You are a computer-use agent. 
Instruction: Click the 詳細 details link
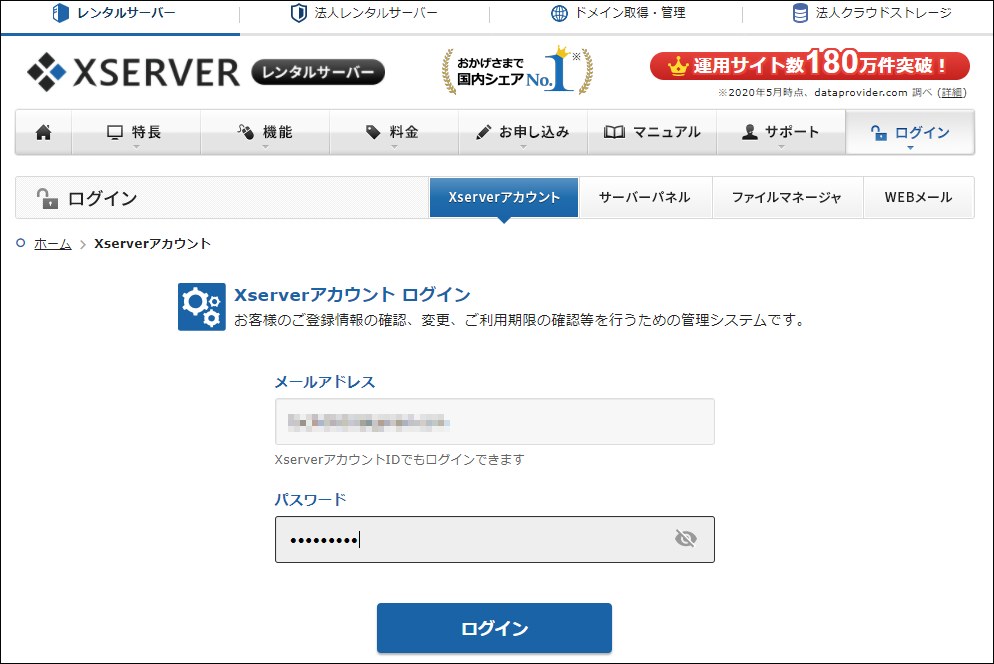pyautogui.click(x=952, y=93)
